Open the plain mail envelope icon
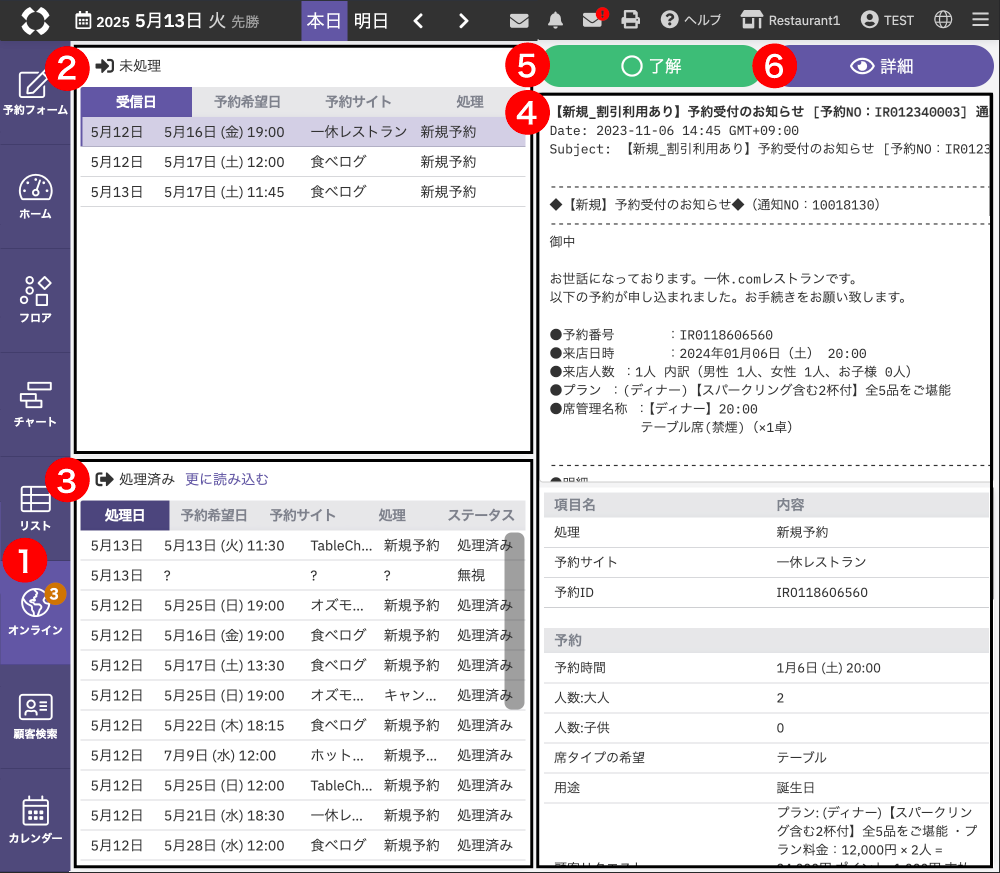Viewport: 1000px width, 873px height. [519, 21]
